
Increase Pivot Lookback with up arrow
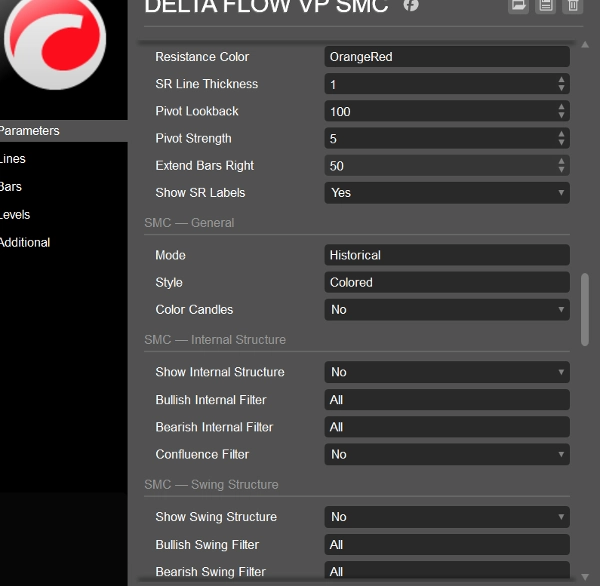pos(561,107)
